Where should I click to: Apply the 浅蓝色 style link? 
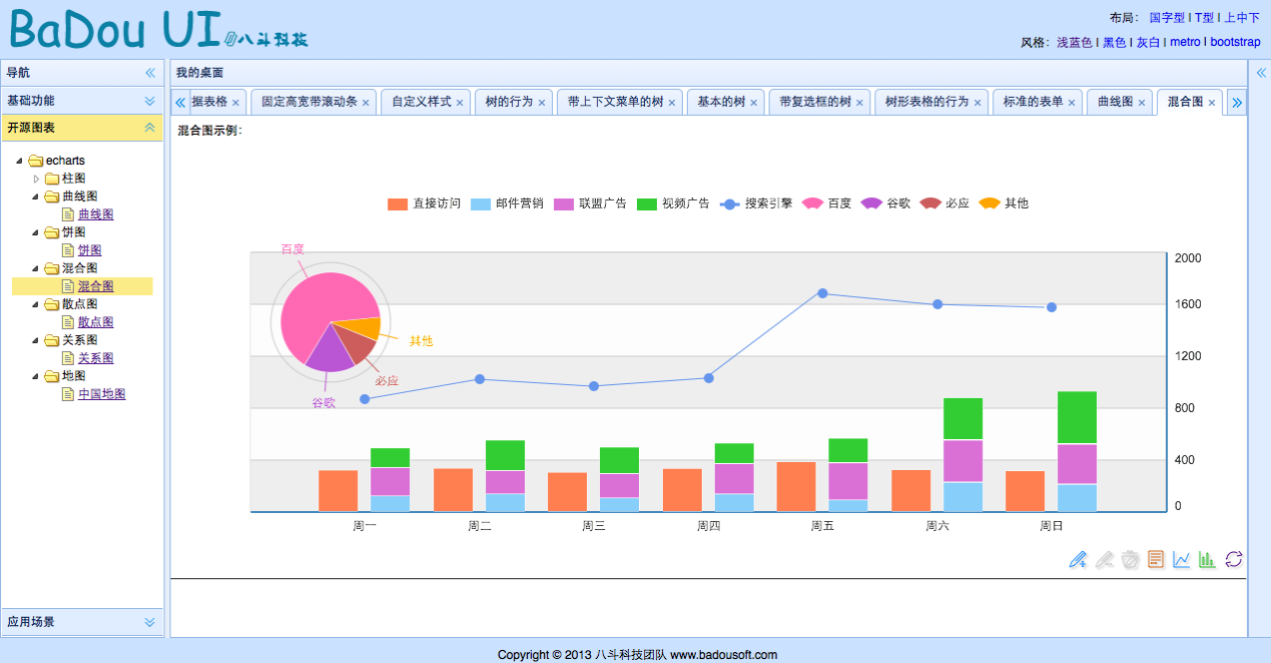pyautogui.click(x=1074, y=42)
